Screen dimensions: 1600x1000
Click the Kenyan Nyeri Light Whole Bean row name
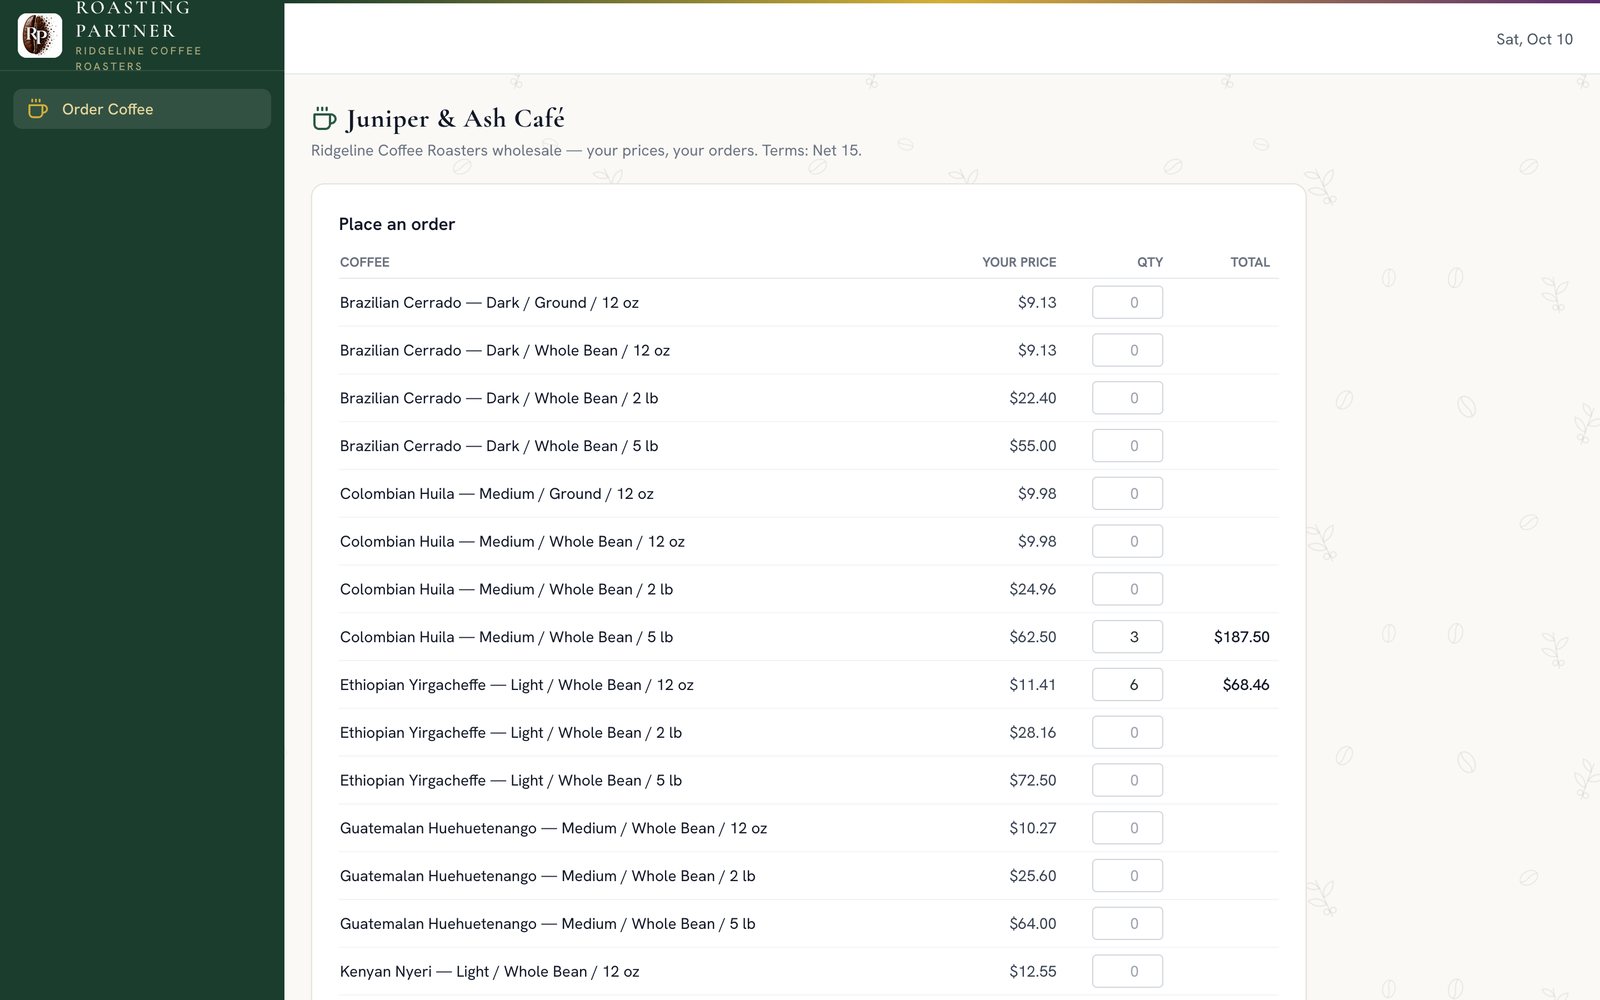tap(489, 971)
